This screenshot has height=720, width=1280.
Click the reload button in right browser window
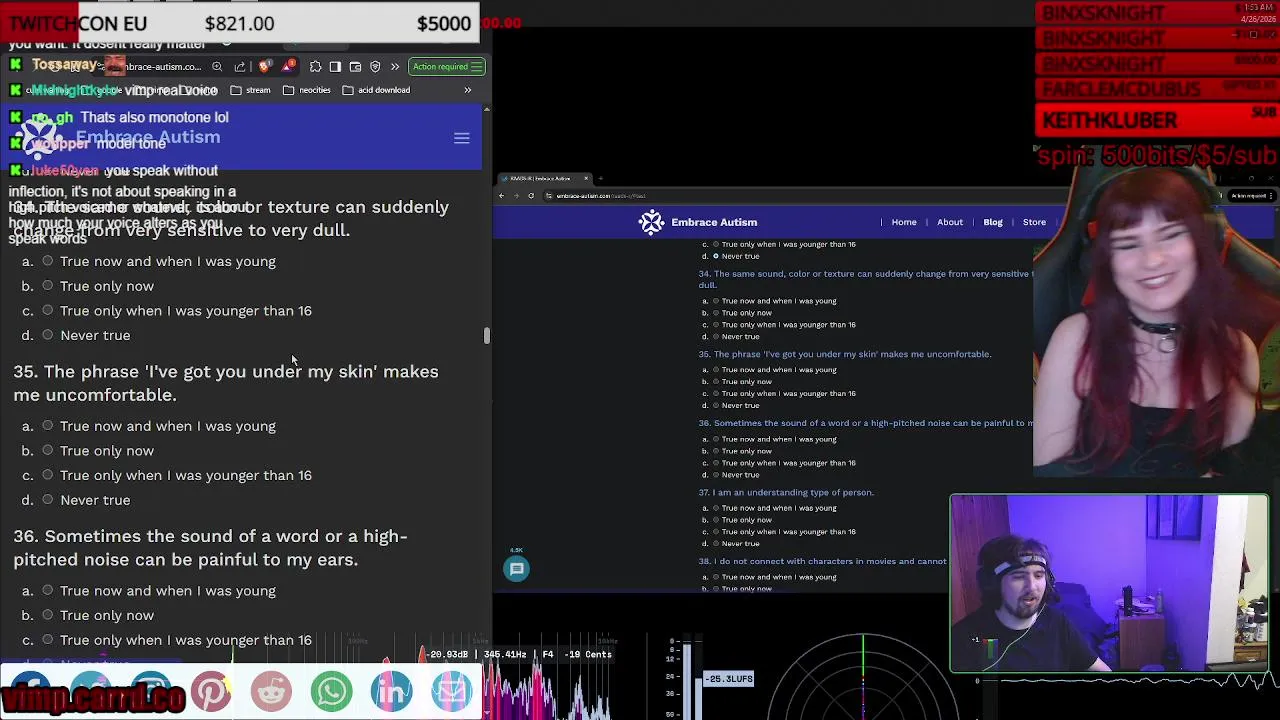[x=531, y=196]
